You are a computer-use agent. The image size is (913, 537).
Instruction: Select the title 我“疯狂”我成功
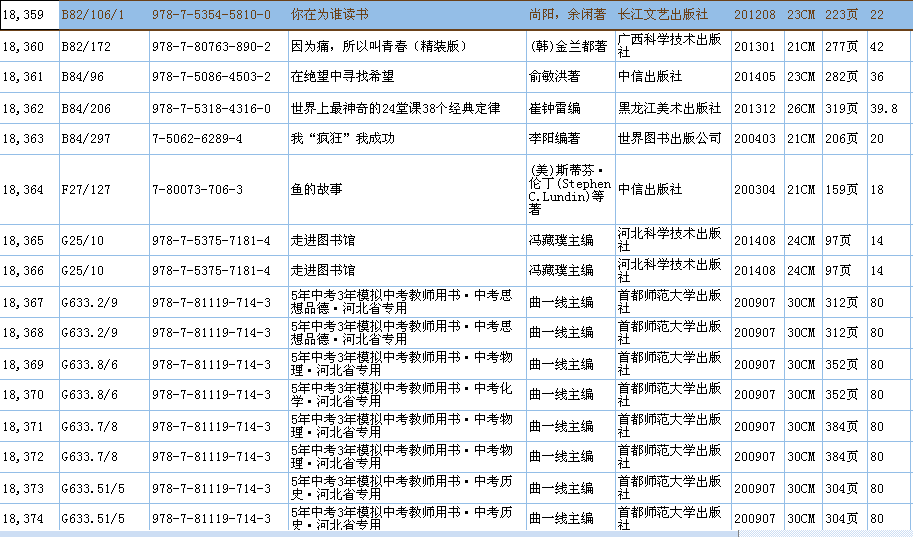[407, 139]
